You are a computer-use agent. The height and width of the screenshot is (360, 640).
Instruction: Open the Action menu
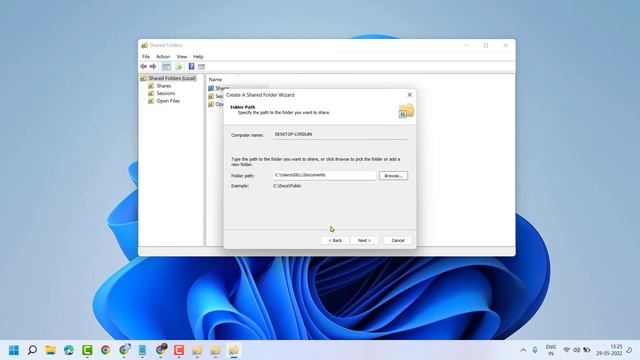[x=163, y=56]
